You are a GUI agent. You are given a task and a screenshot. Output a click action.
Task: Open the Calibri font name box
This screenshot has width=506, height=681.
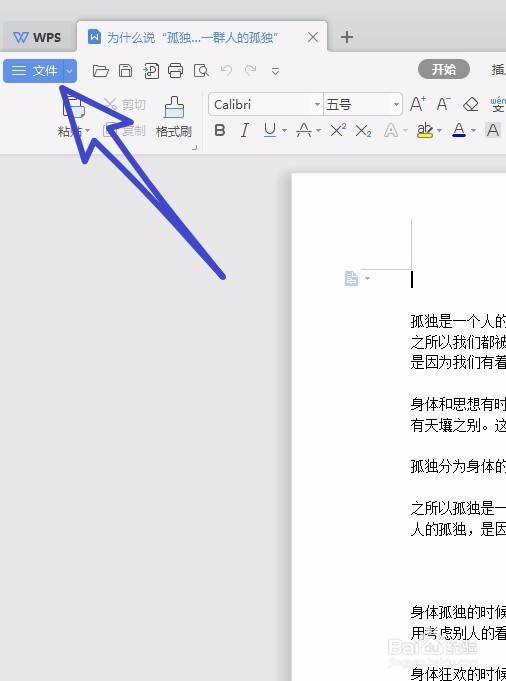point(266,105)
